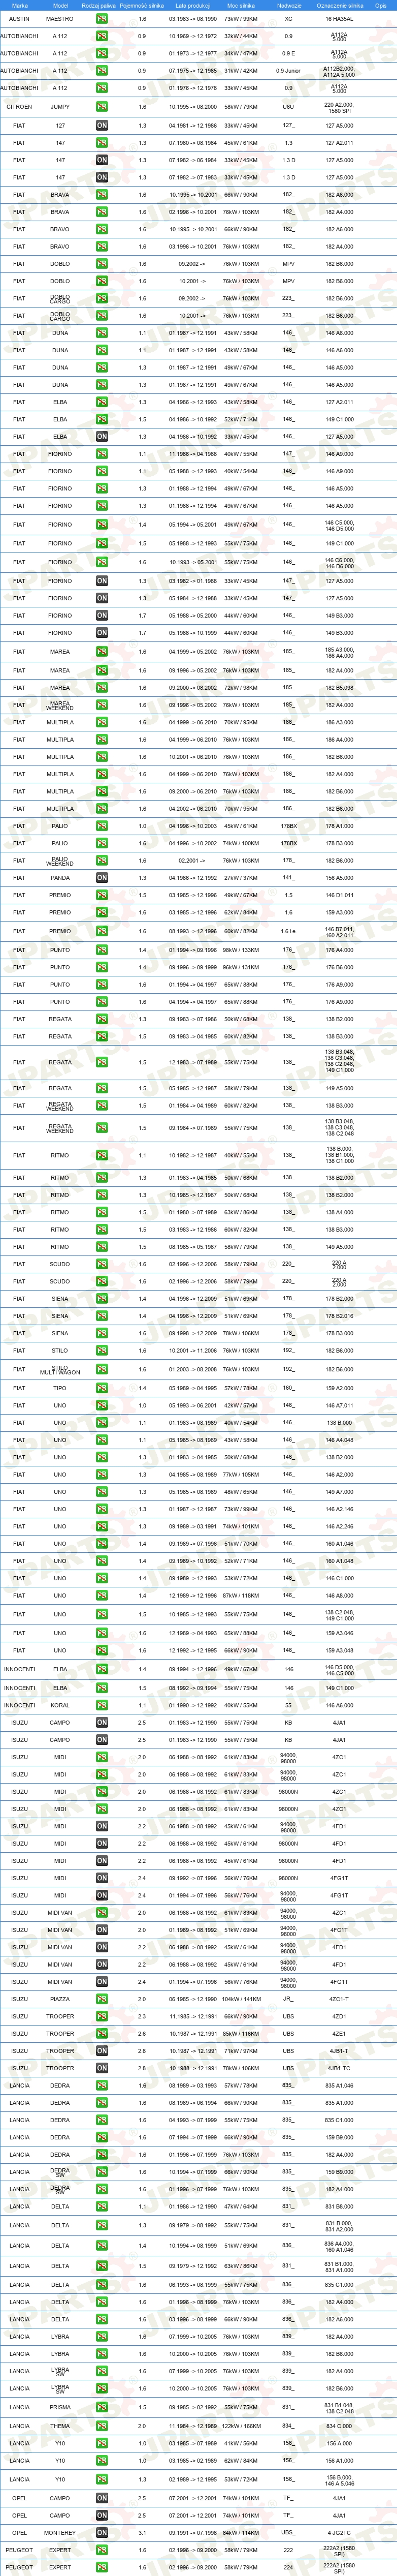Click the MAESTRO model cell
This screenshot has width=397, height=2576.
[60, 19]
